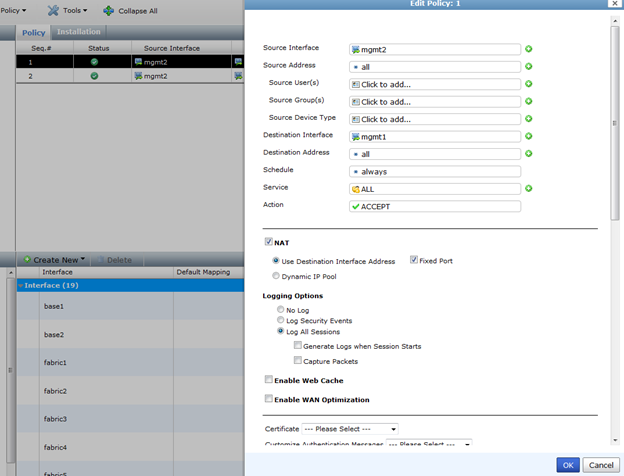The image size is (624, 476).
Task: Expand the Create New dropdown
Action: tap(58, 260)
